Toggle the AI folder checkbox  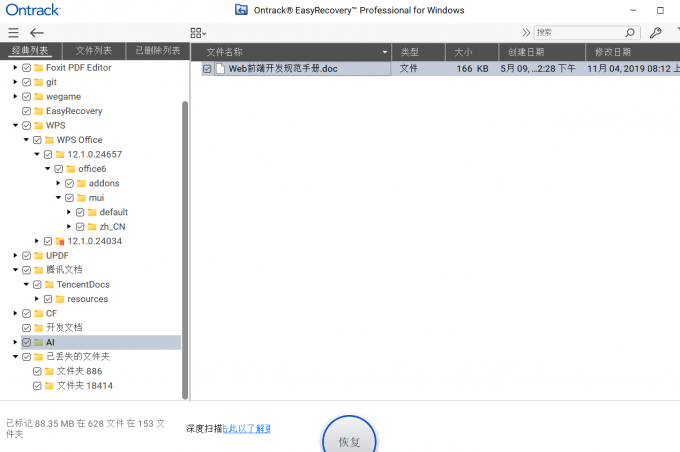click(26, 342)
